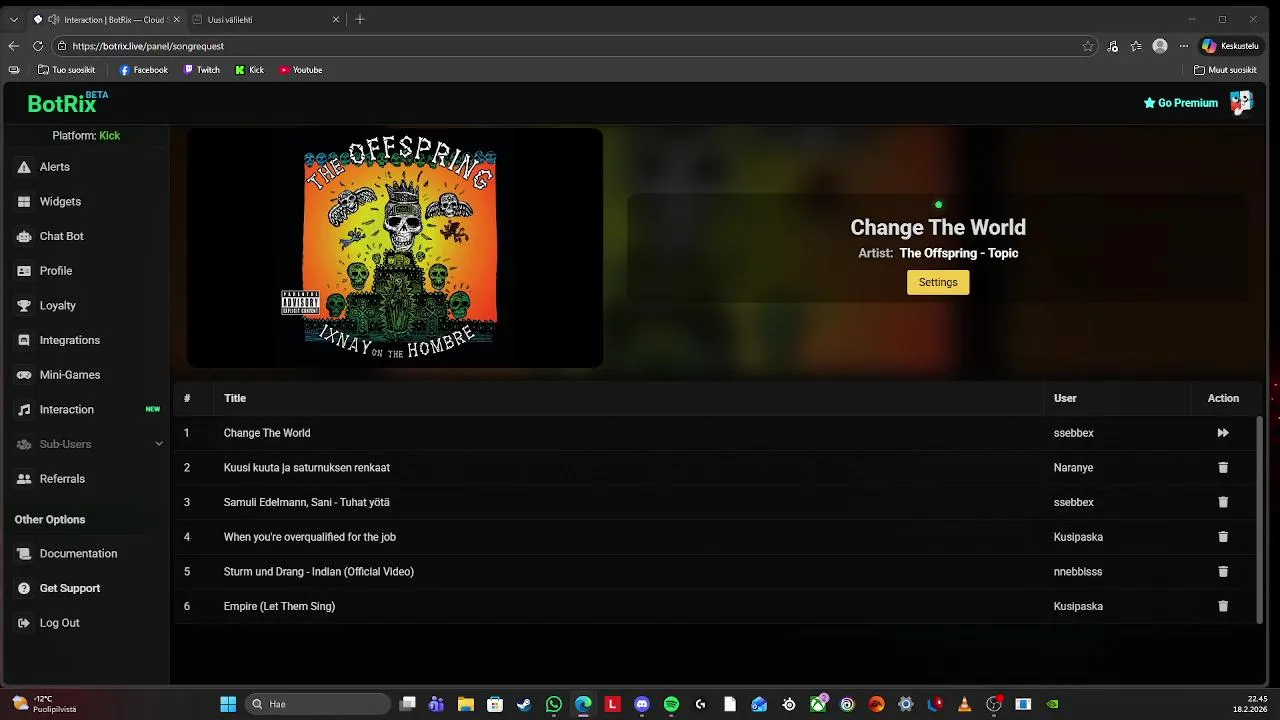Image resolution: width=1280 pixels, height=720 pixels.
Task: Click the Kick platform label
Action: [x=109, y=135]
